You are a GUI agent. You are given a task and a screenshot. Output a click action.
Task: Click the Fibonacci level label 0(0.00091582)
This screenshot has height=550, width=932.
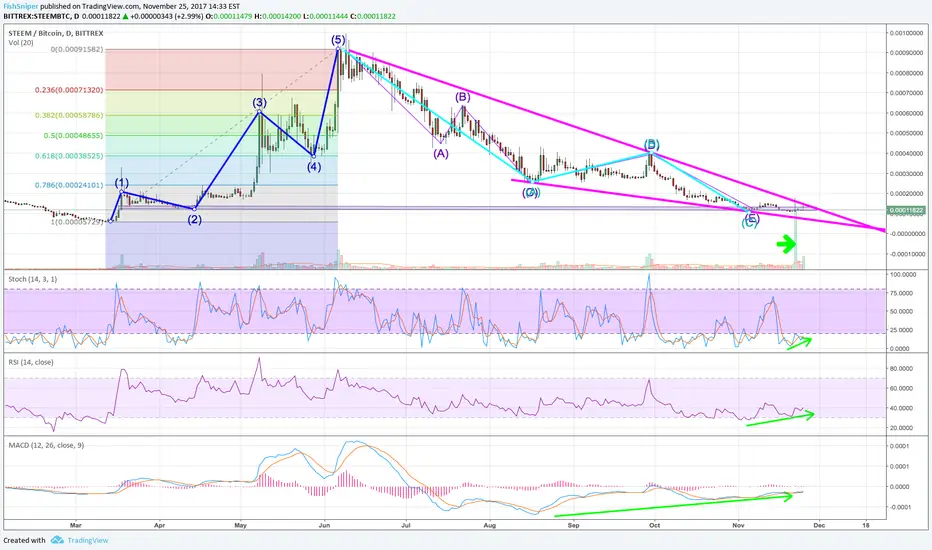[x=77, y=49]
